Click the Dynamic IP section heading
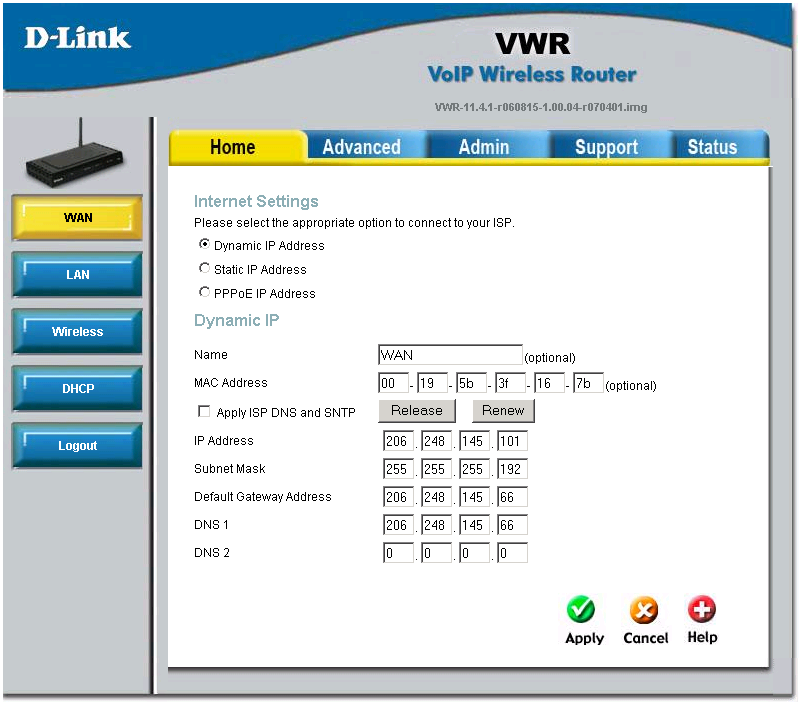Viewport: 800px width, 703px height. click(237, 320)
